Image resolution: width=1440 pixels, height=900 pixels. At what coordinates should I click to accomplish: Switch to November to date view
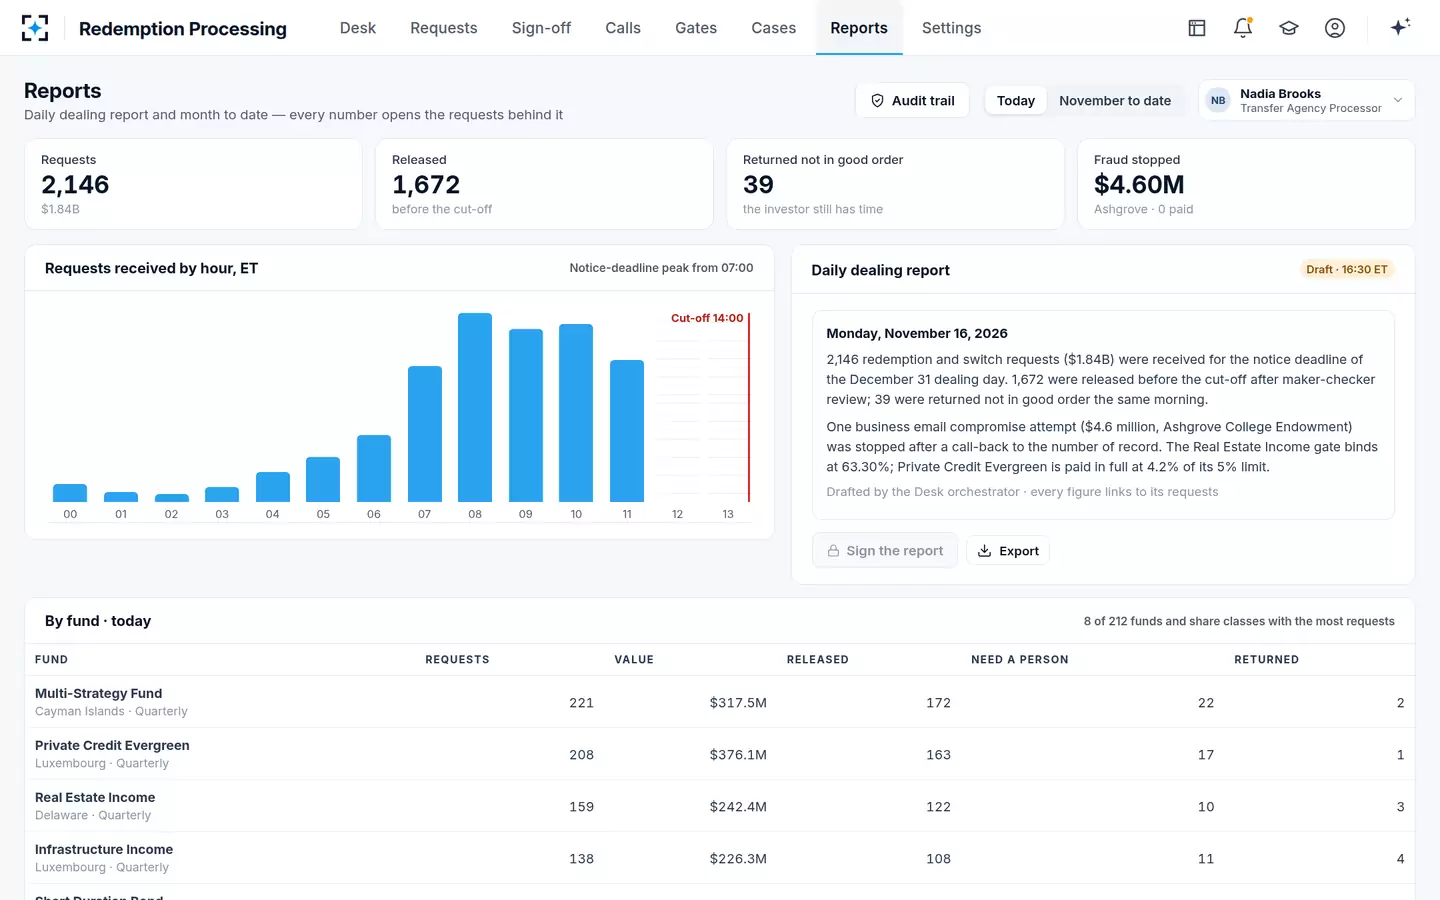(1114, 101)
